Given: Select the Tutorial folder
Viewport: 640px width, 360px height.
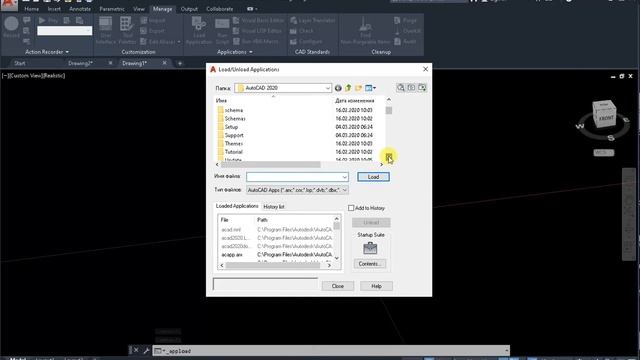Looking at the screenshot, I should pos(233,152).
